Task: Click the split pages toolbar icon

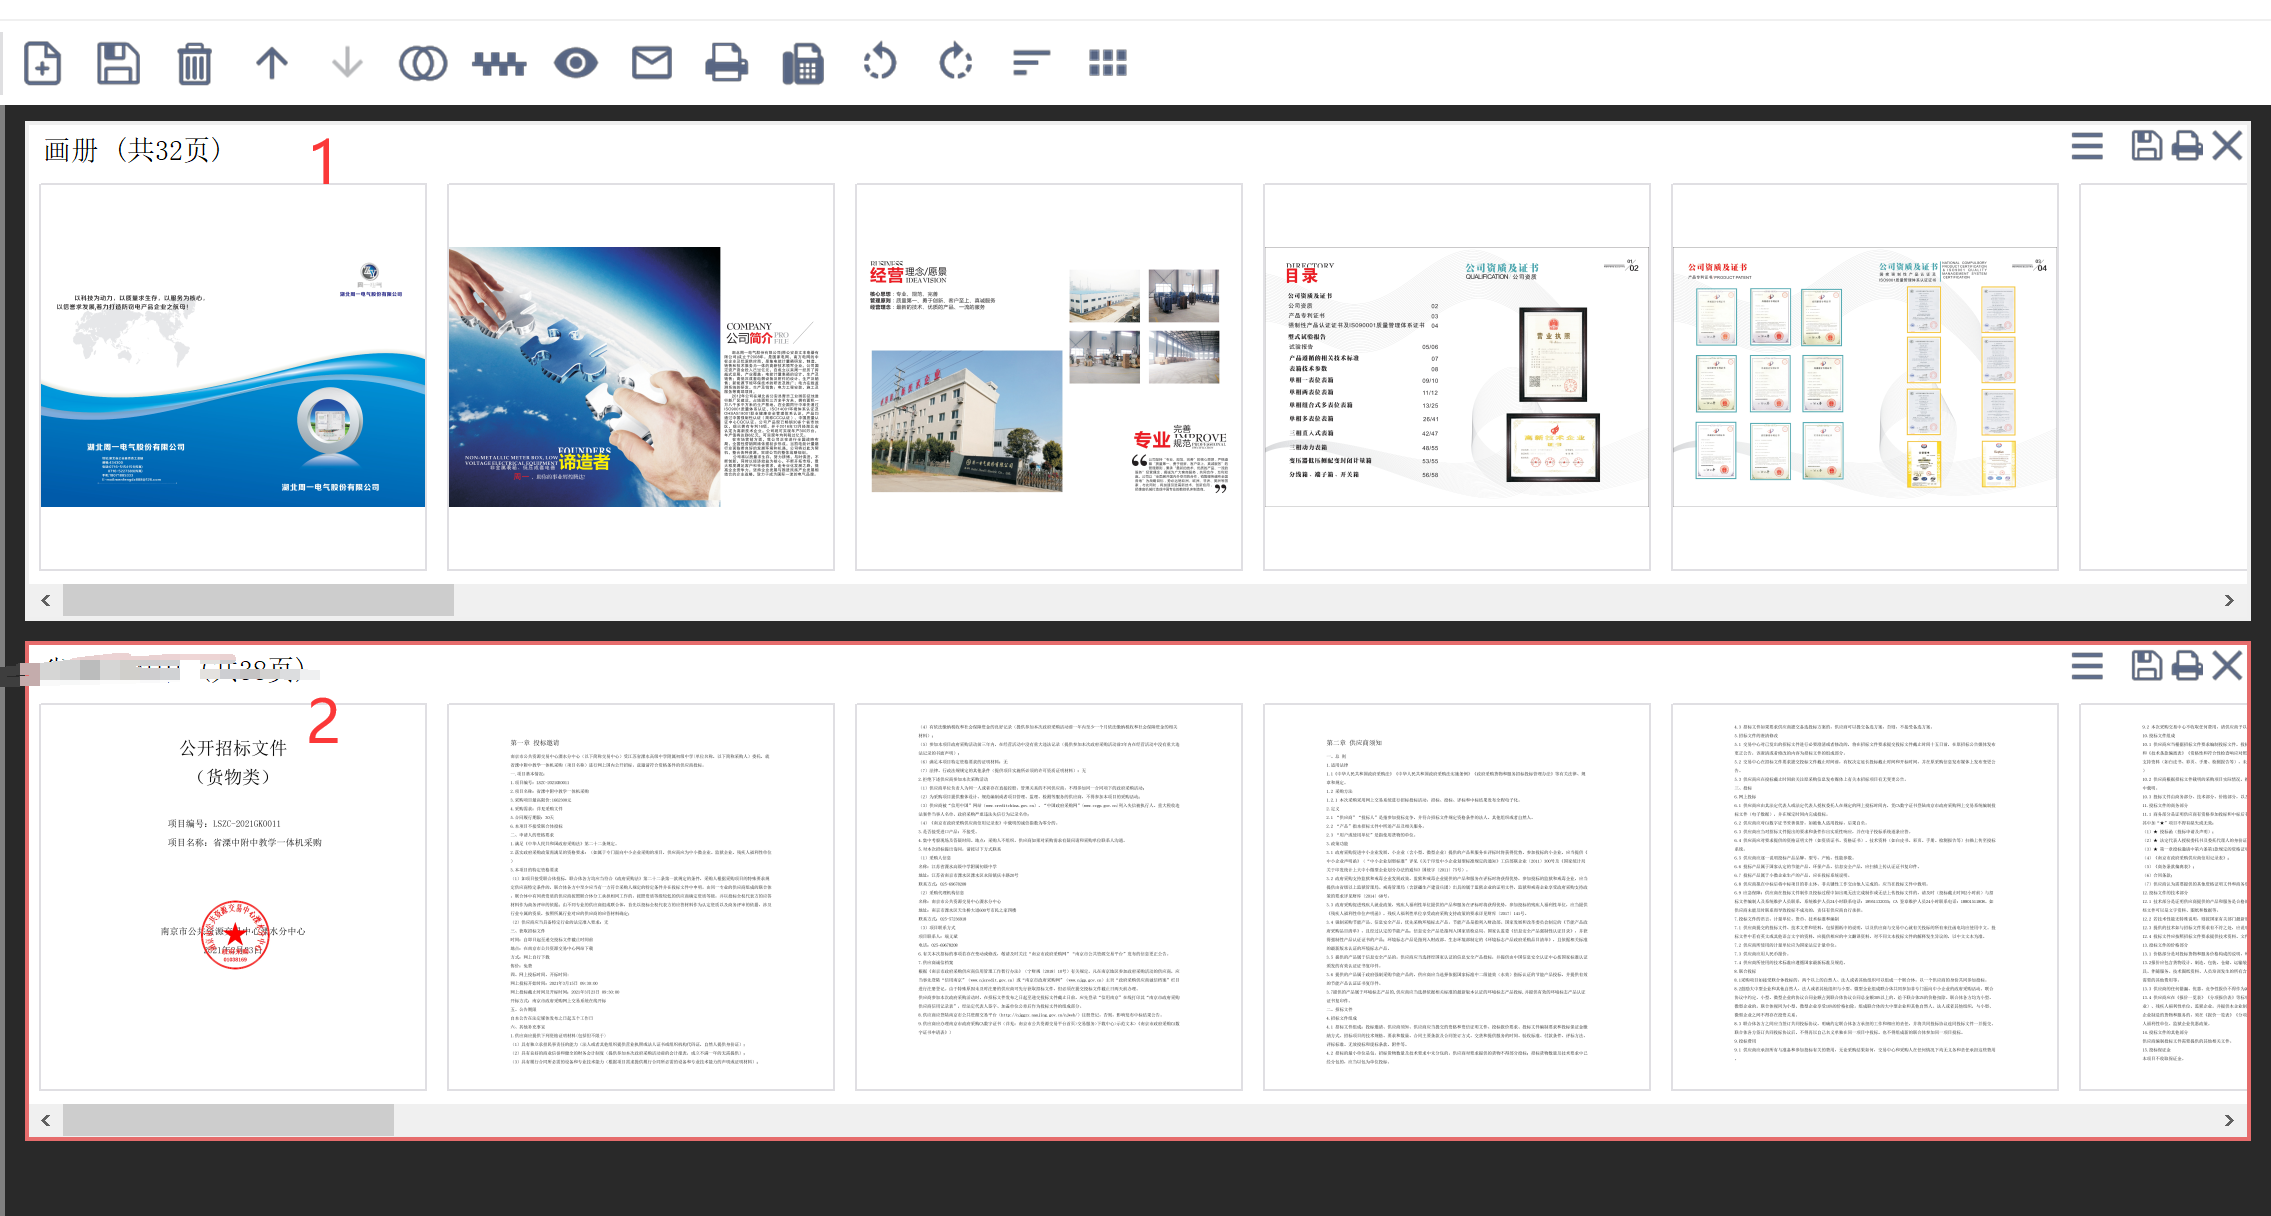Action: tap(499, 63)
